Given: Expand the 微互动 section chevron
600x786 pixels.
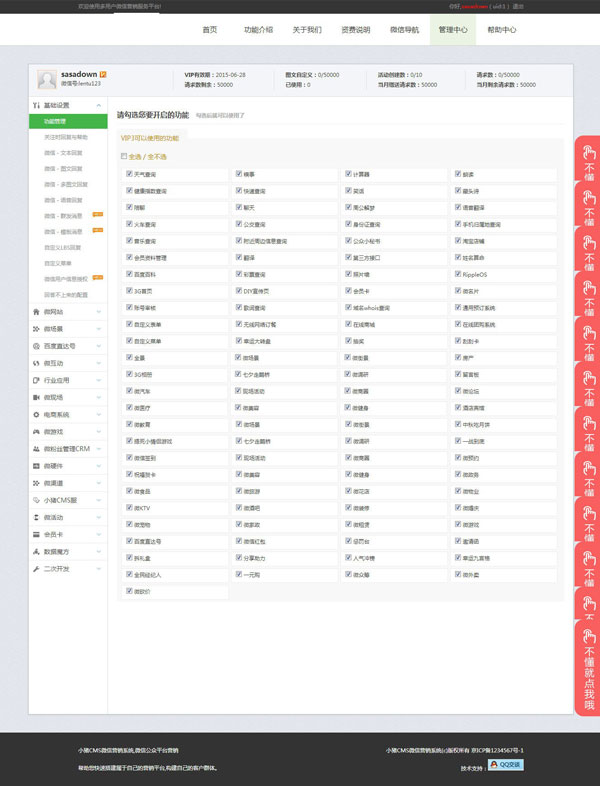Looking at the screenshot, I should point(99,363).
